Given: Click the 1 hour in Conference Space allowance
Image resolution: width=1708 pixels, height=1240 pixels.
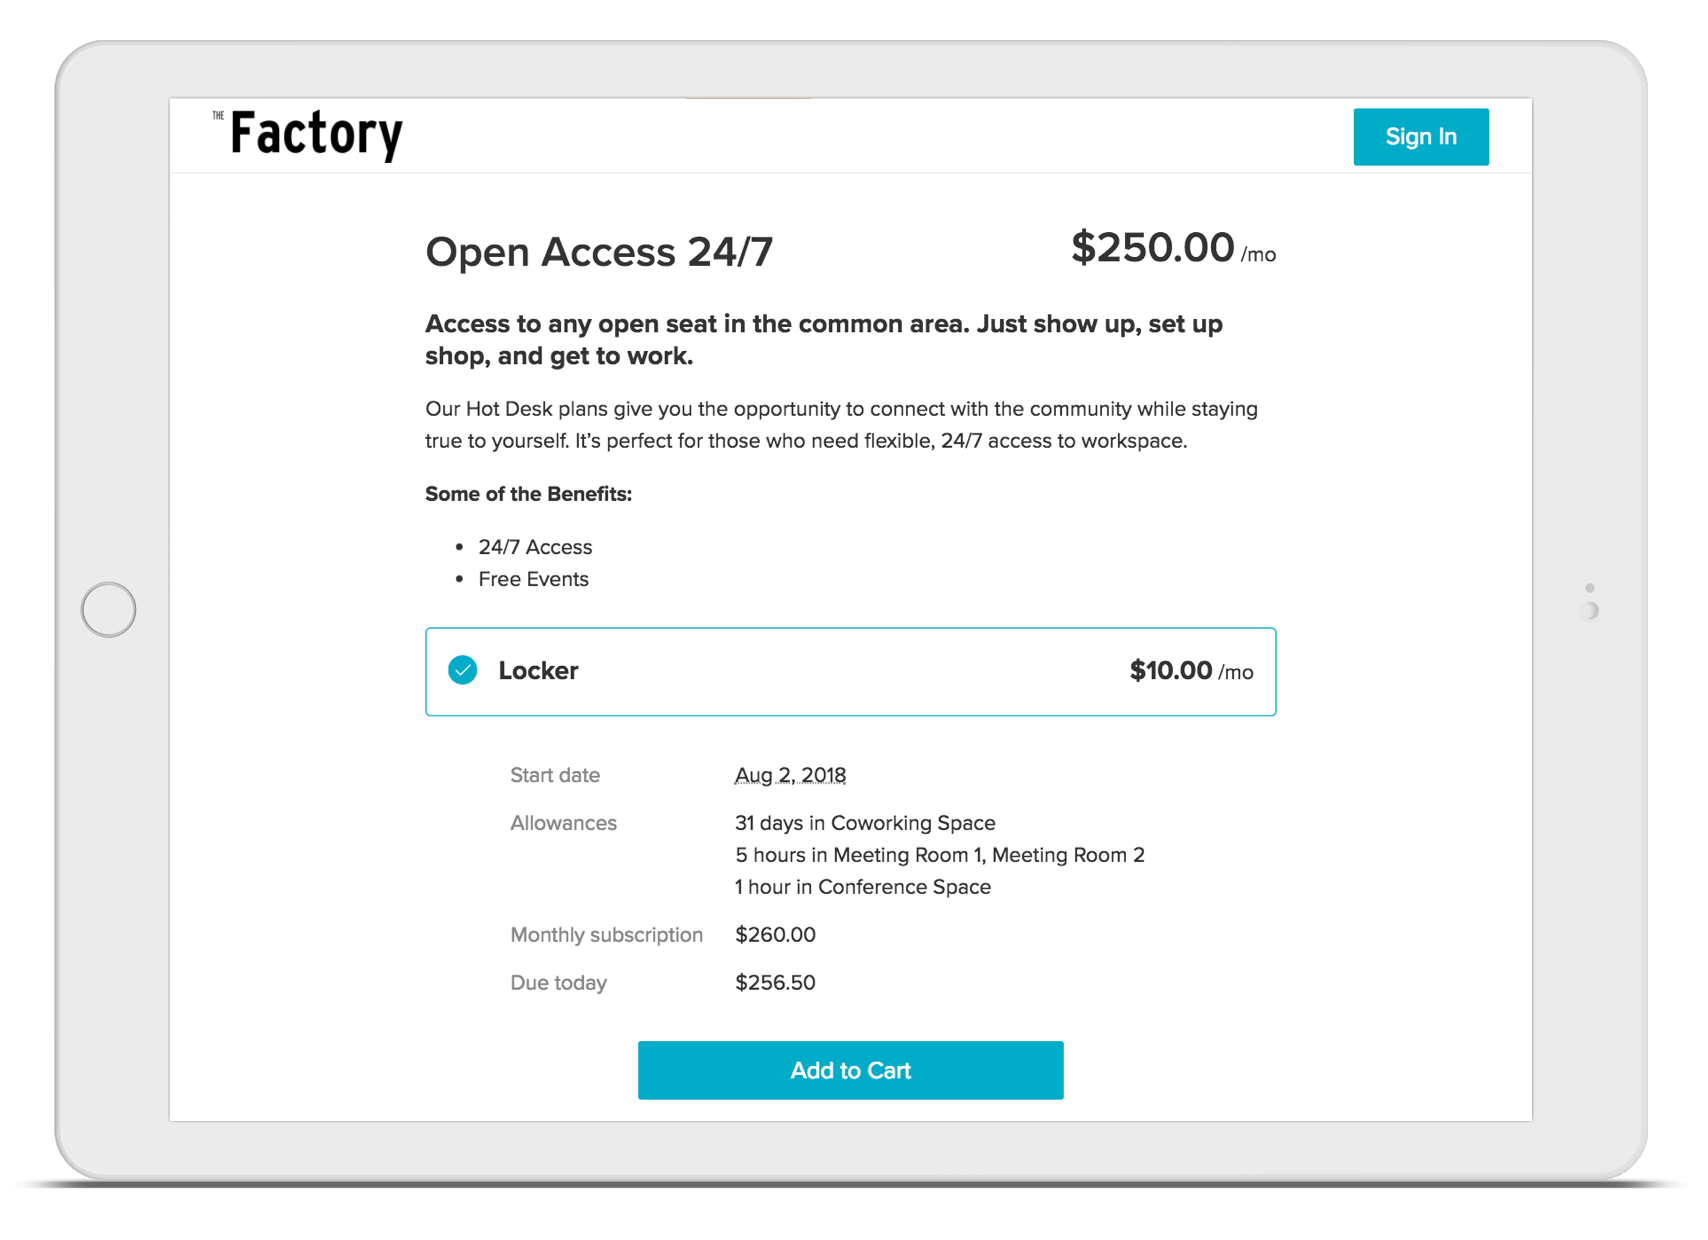Looking at the screenshot, I should 862,887.
